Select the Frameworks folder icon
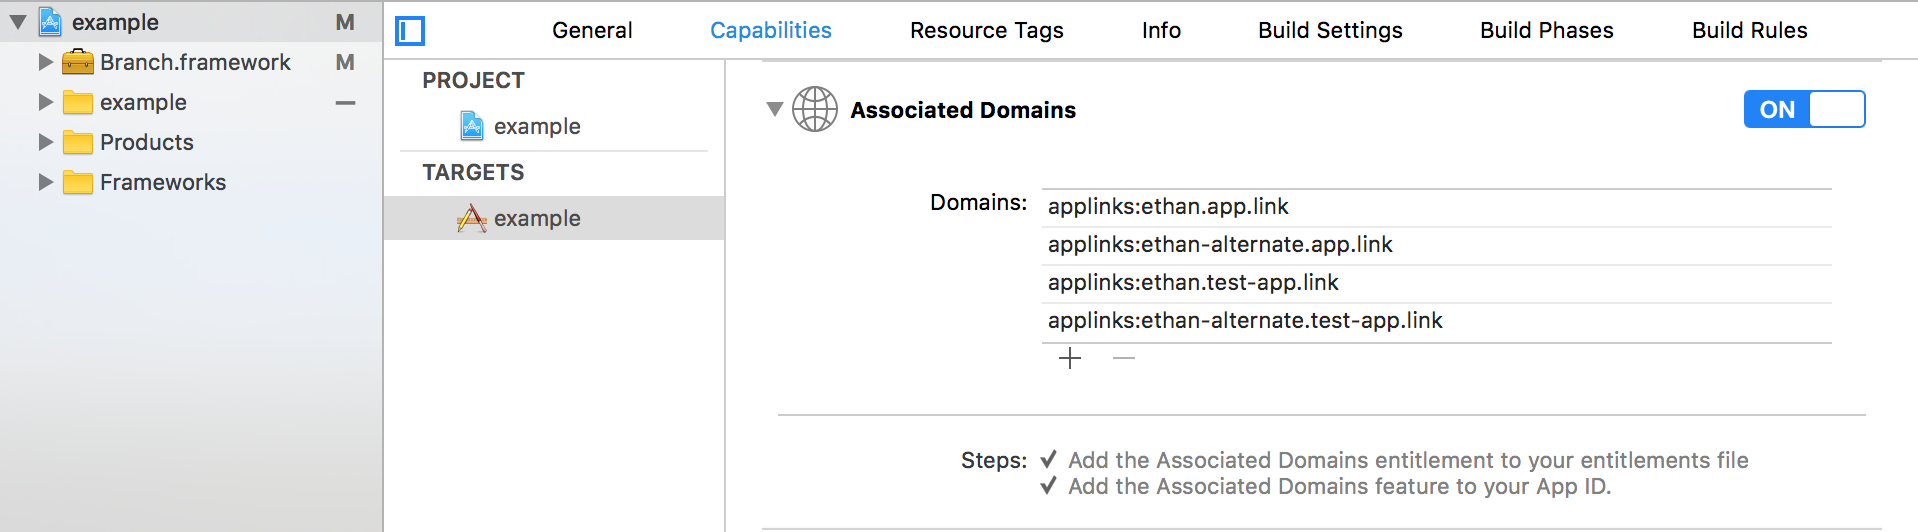1918x532 pixels. point(78,182)
